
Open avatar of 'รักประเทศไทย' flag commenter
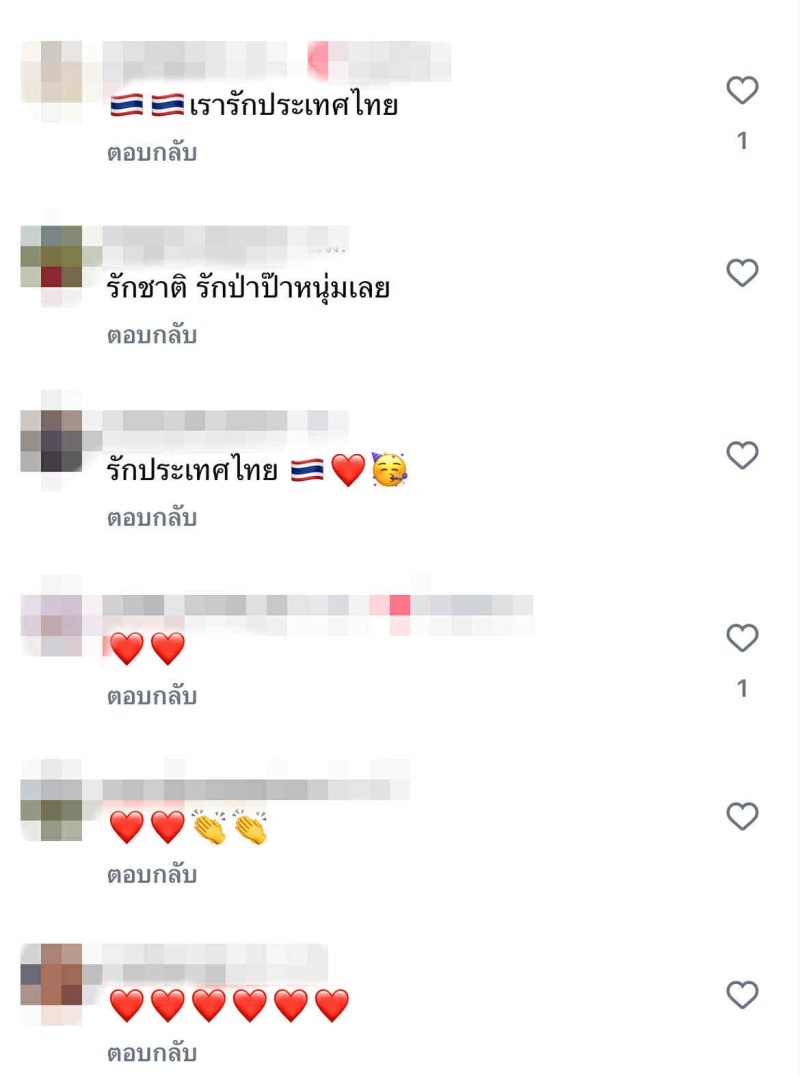(52, 440)
